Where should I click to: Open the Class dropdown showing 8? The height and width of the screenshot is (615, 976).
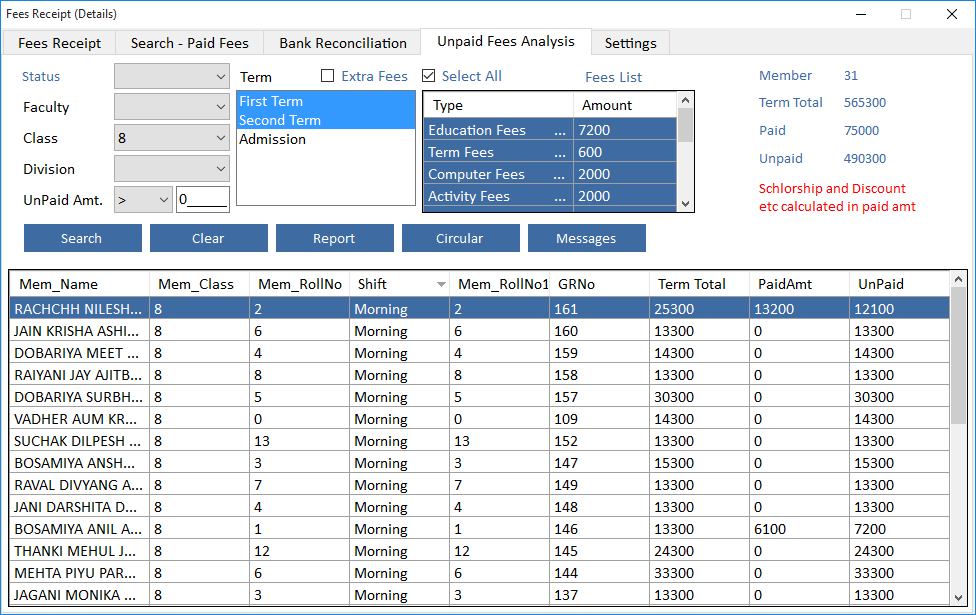[172, 138]
